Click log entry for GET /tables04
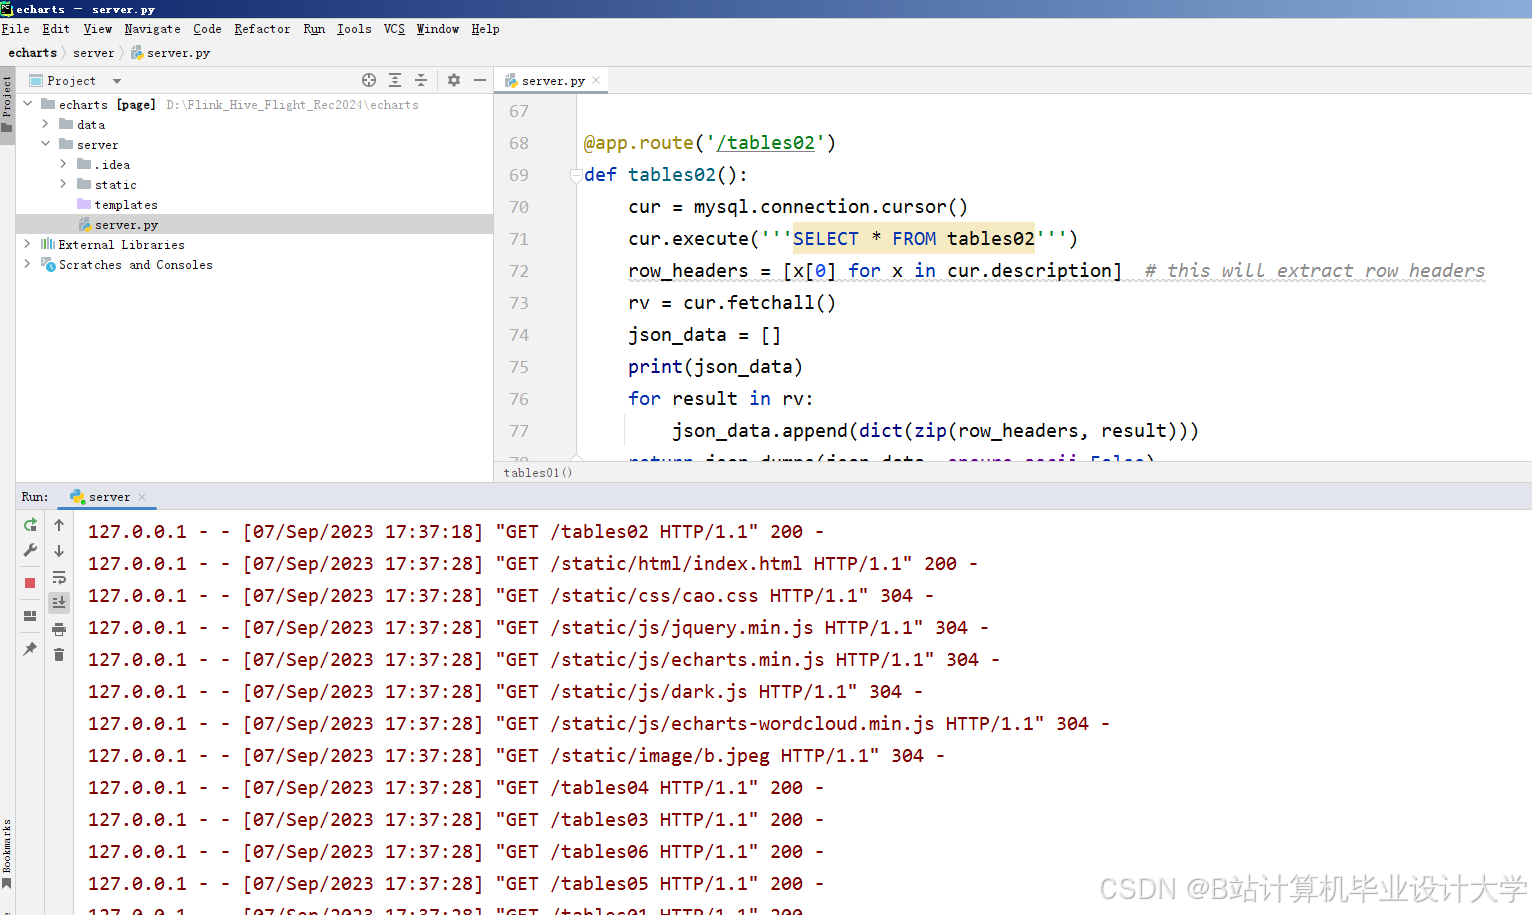 point(456,788)
